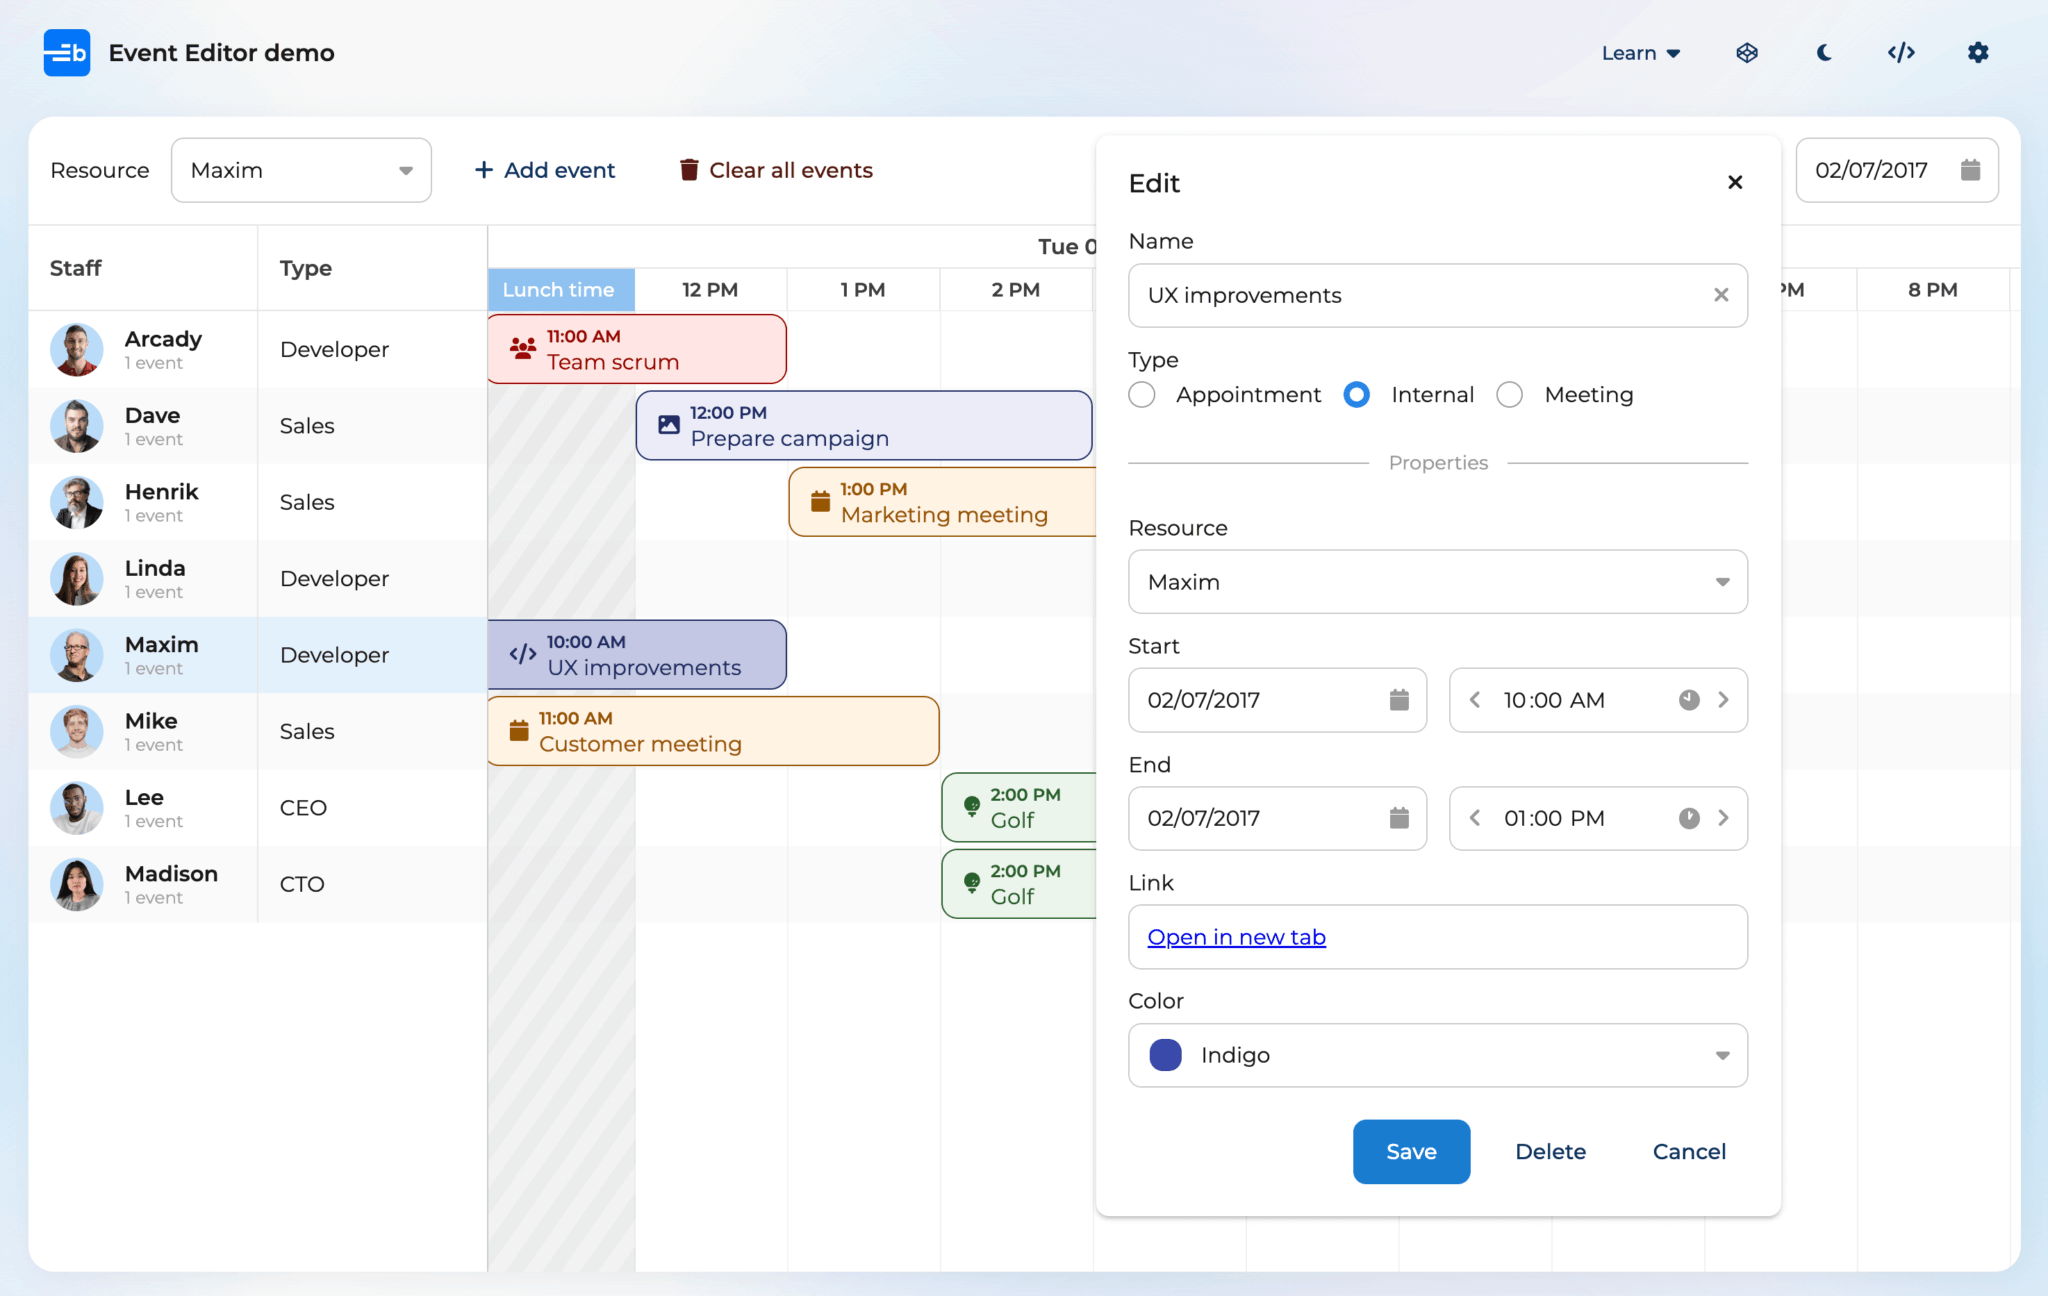Toggle dark mode moon icon
The width and height of the screenshot is (2048, 1296).
(1824, 53)
